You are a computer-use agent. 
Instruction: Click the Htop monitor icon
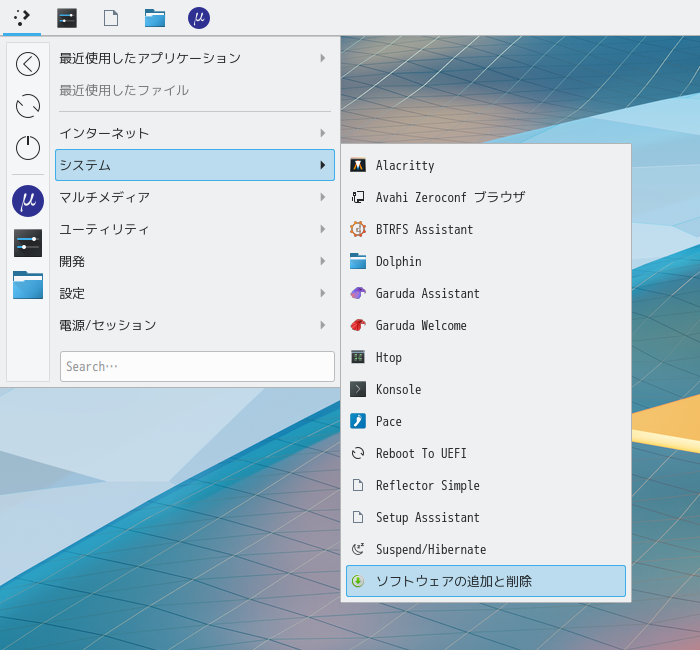coord(358,357)
